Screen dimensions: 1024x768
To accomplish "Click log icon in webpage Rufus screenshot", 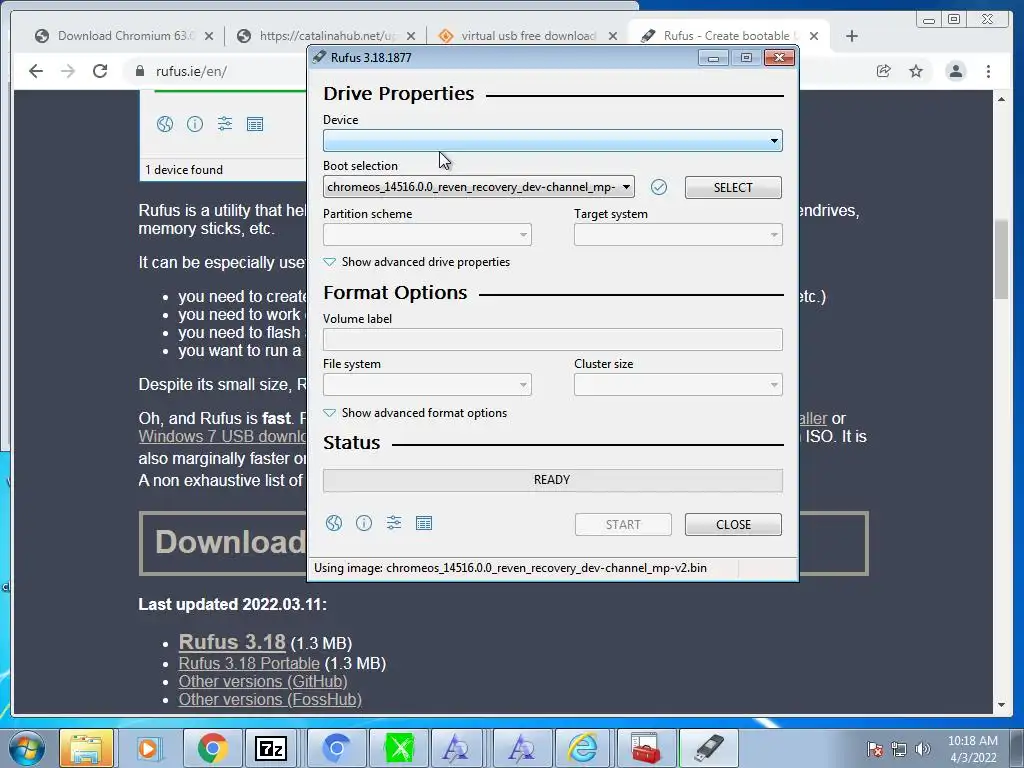I will point(255,124).
